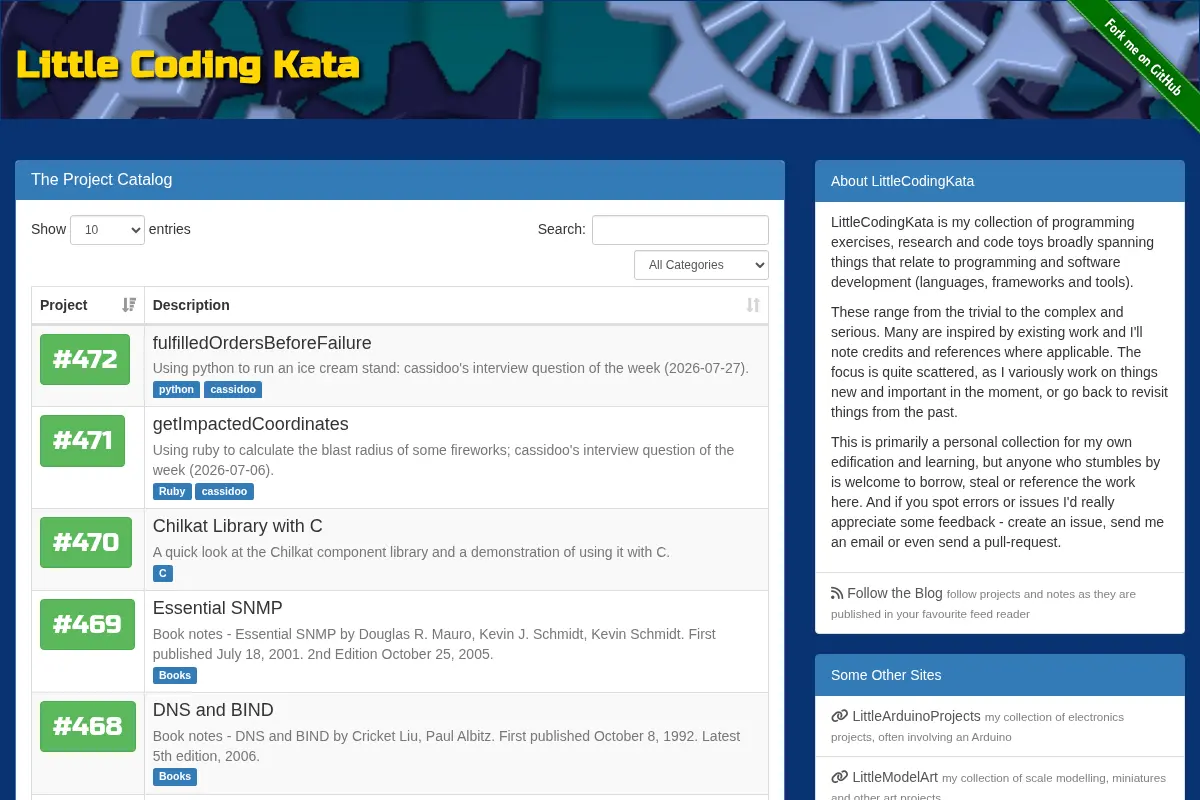Open project #472 button
The width and height of the screenshot is (1200, 800).
click(85, 359)
